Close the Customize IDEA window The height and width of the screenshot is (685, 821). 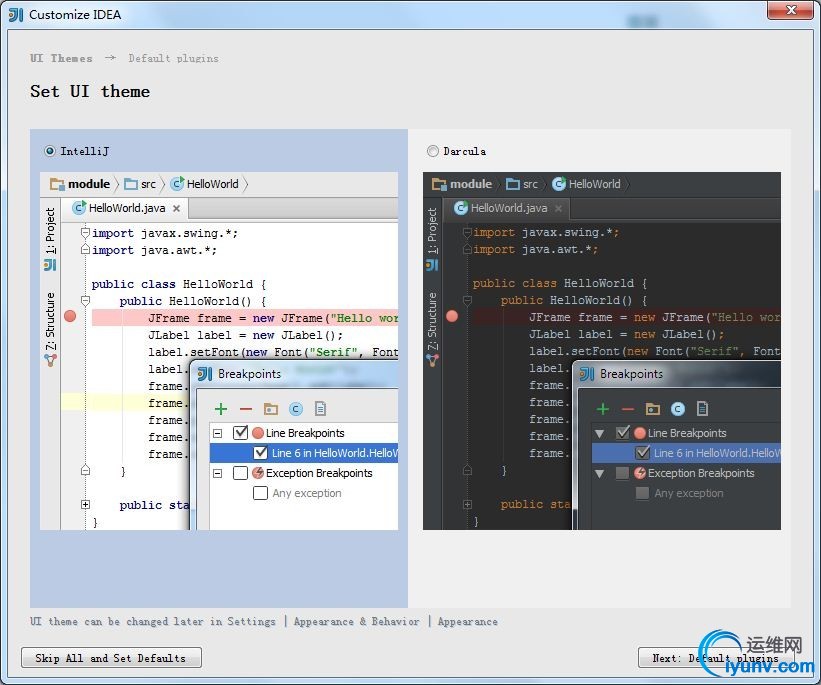pos(791,10)
